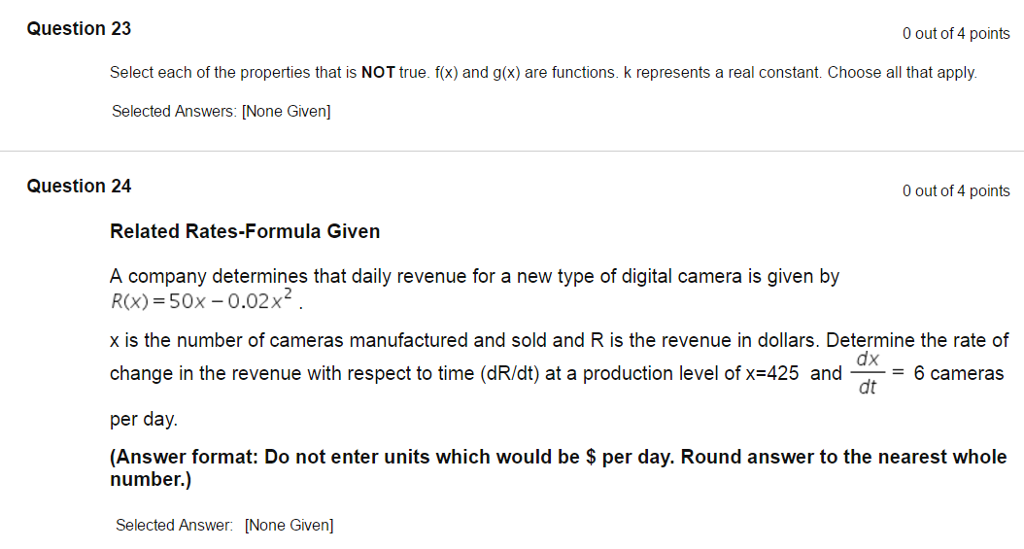Click the Question 23 heading

(x=79, y=29)
